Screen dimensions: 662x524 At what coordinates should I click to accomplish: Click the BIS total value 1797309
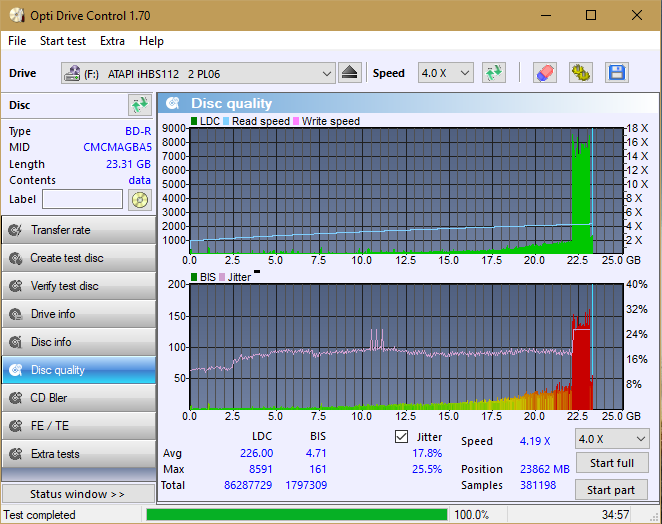[306, 485]
